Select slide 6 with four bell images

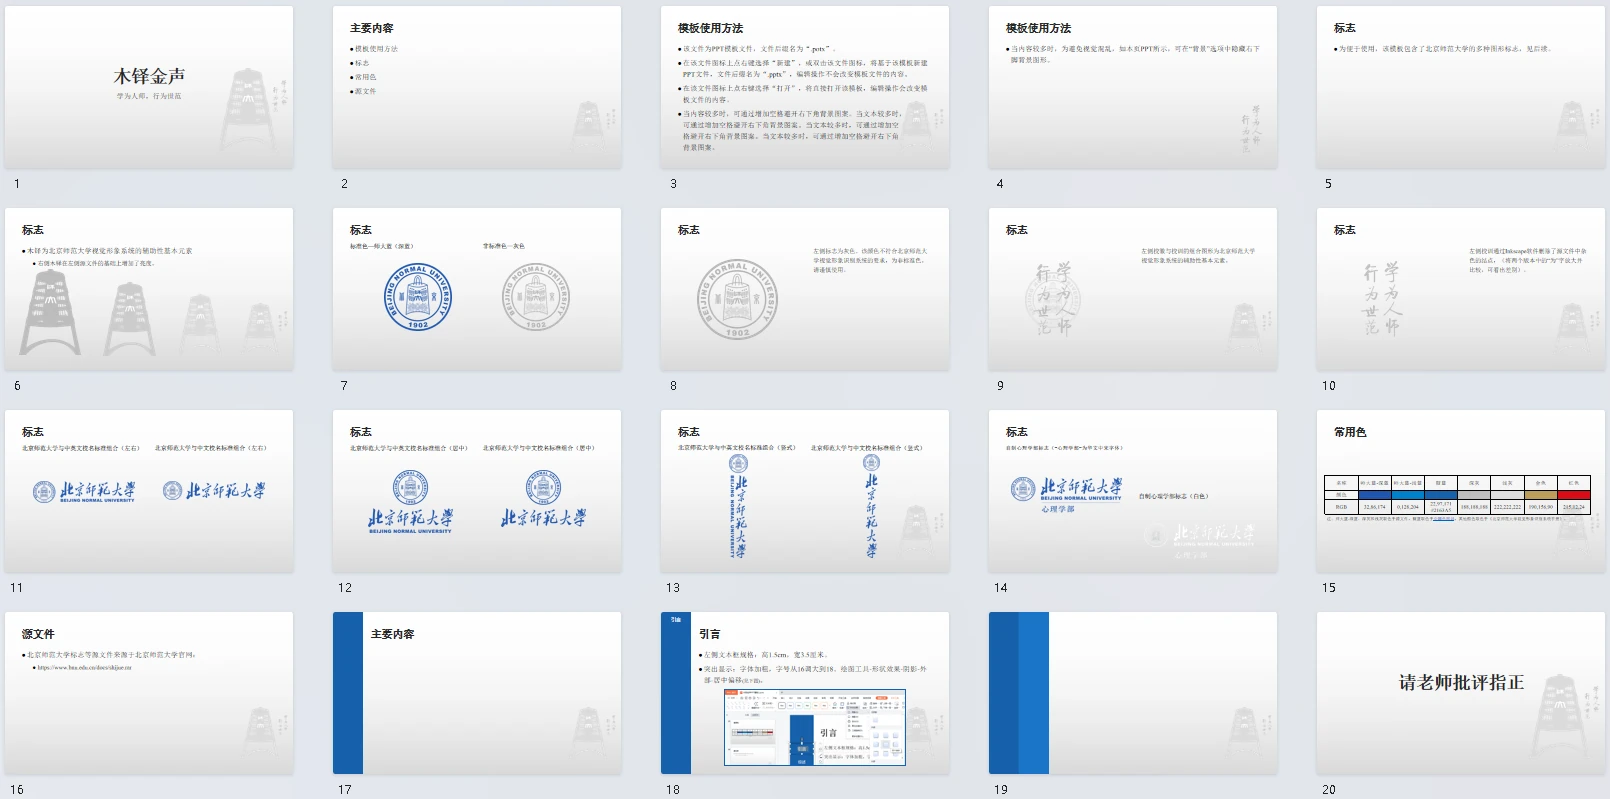[149, 290]
